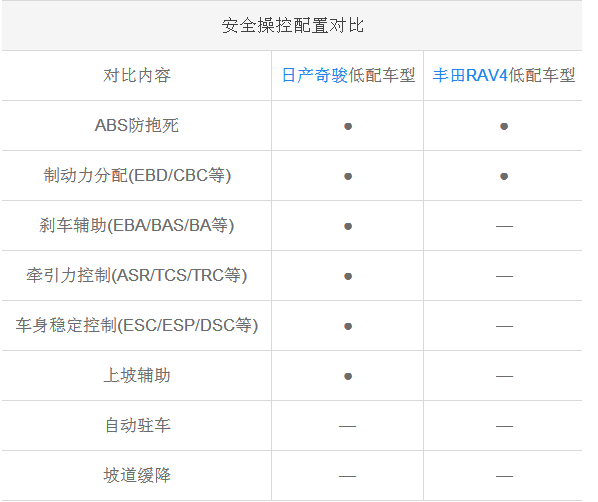
Task: Click the ABS防抱死 dot under 日产奇骏
Action: click(348, 126)
